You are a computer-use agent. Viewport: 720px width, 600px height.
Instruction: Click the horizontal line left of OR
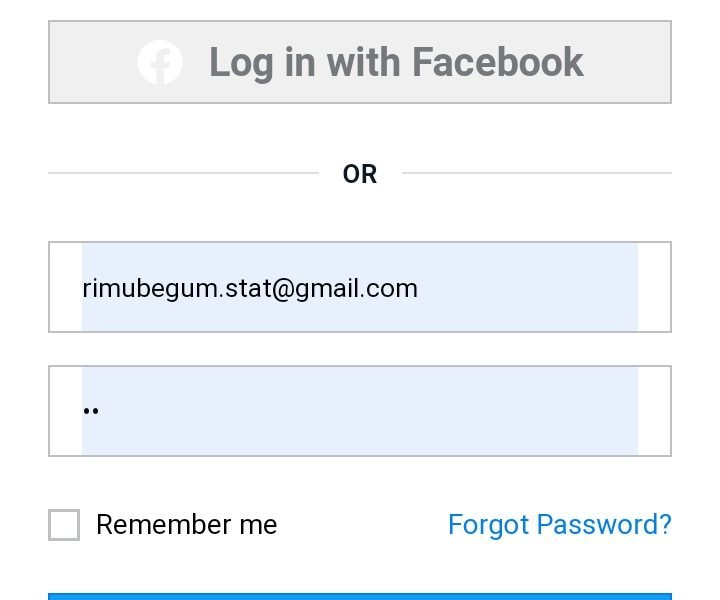[x=183, y=173]
